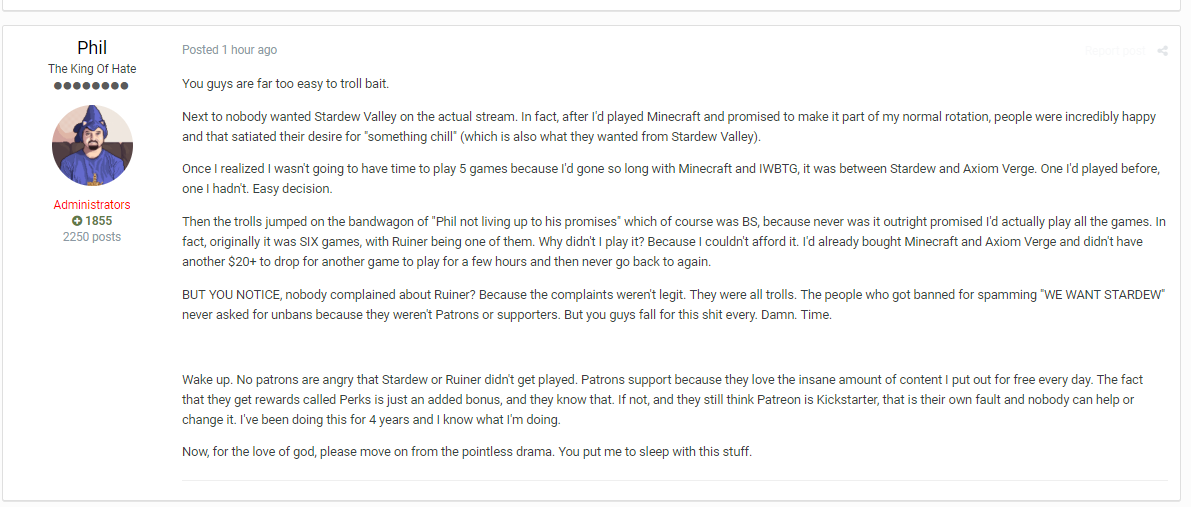Click the 1855 reputation score

(x=98, y=221)
